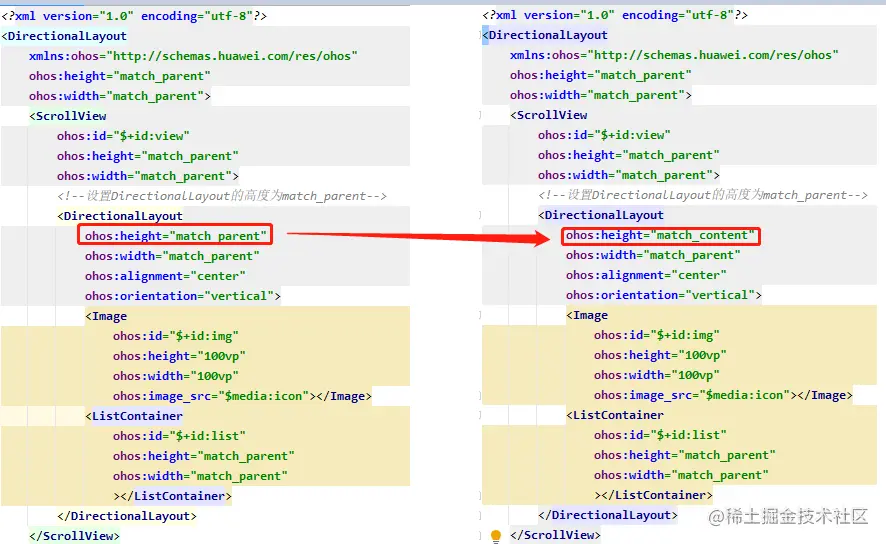This screenshot has width=886, height=544.
Task: Click the xml version declaration in right pane
Action: click(615, 15)
